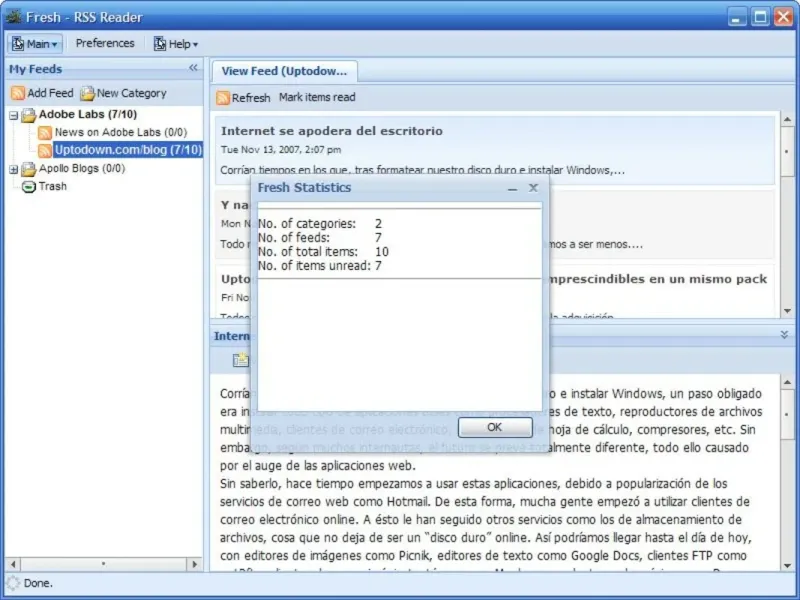Click right arrow of feeds horizontal scrollbar

coord(194,564)
